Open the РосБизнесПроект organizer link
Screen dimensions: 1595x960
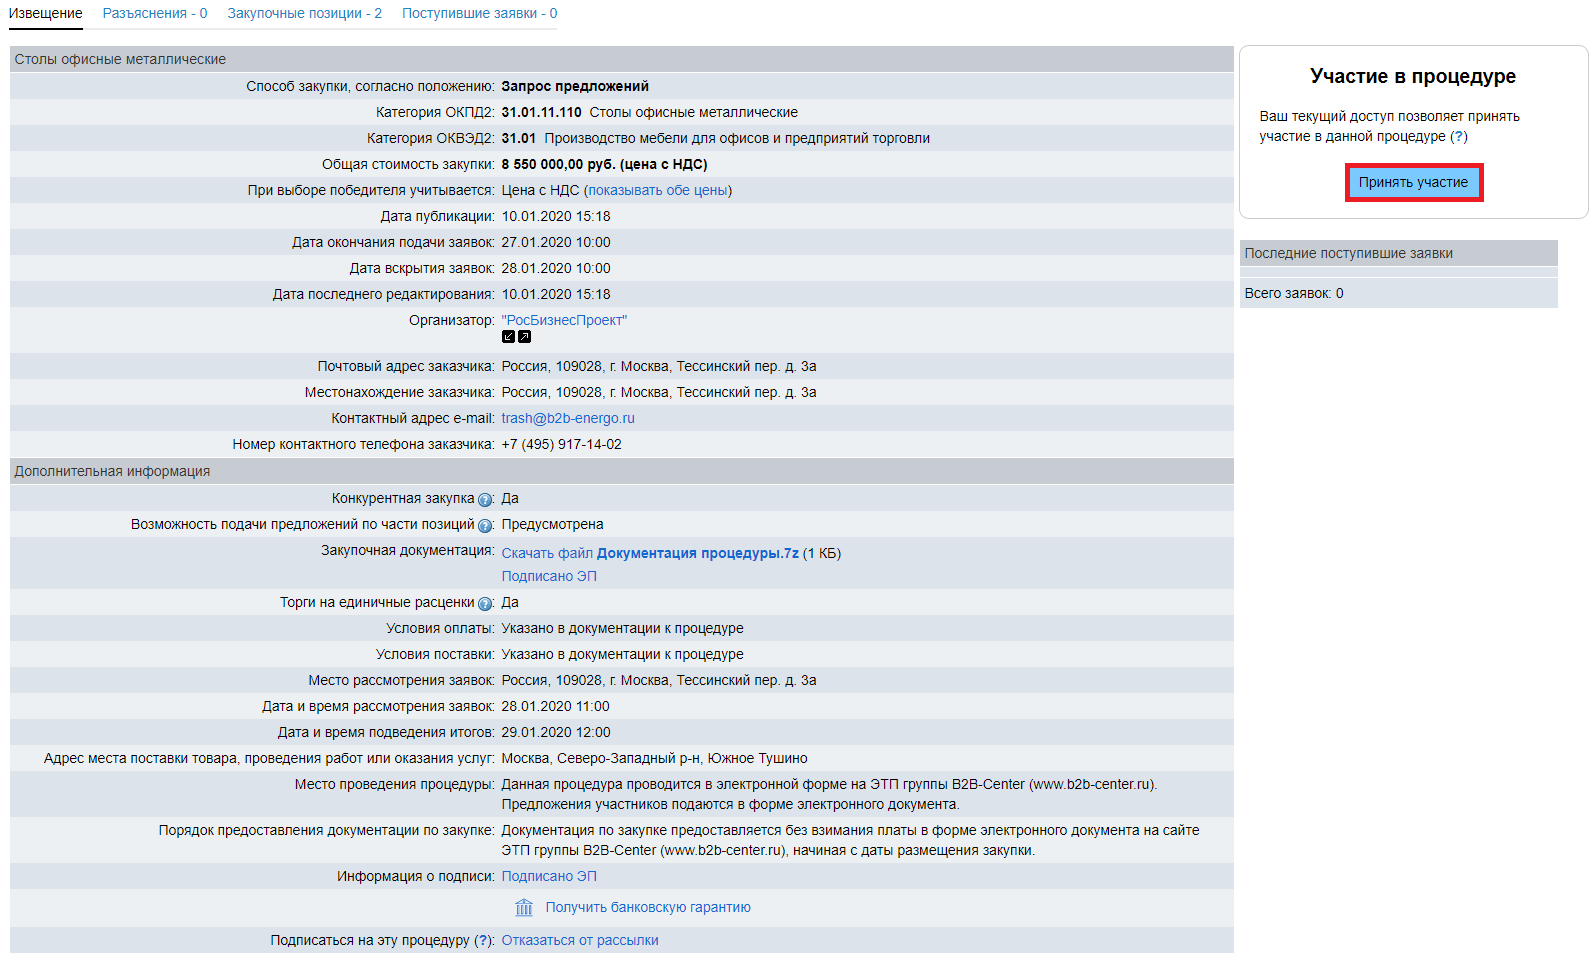coord(564,321)
